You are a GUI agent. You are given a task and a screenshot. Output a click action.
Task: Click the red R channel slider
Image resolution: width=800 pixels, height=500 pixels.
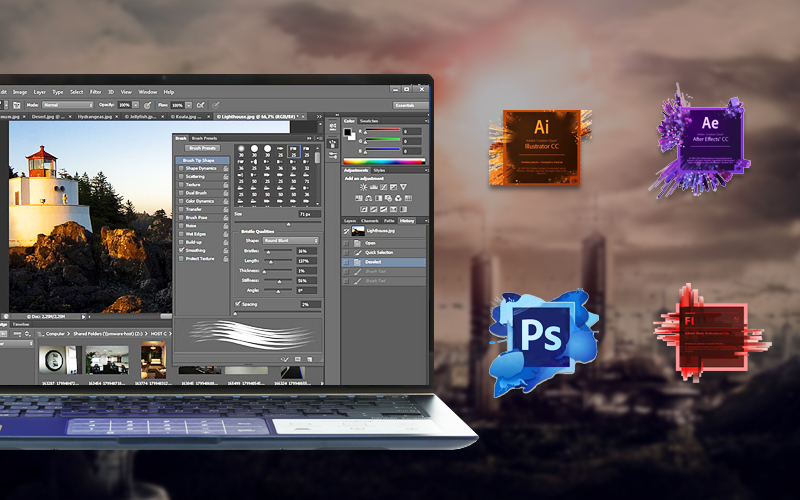click(383, 130)
